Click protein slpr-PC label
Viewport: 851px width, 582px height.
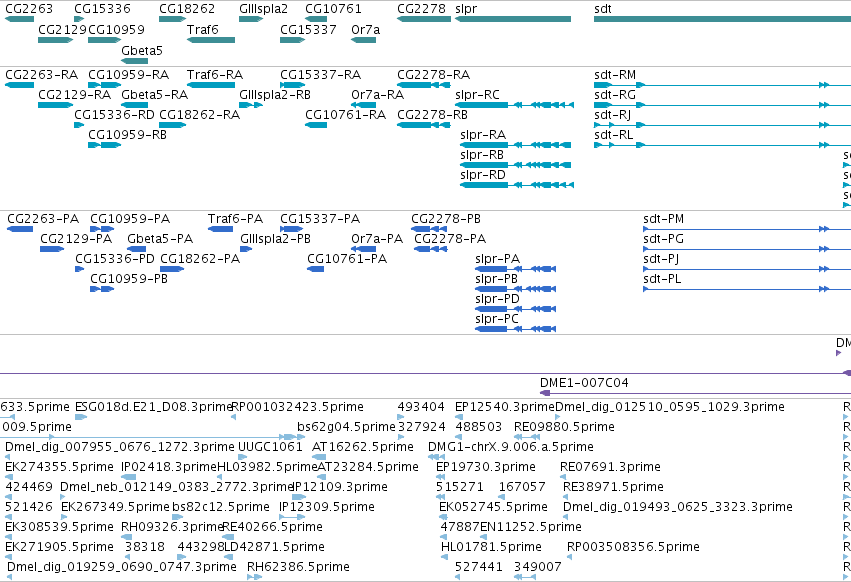pyautogui.click(x=497, y=319)
